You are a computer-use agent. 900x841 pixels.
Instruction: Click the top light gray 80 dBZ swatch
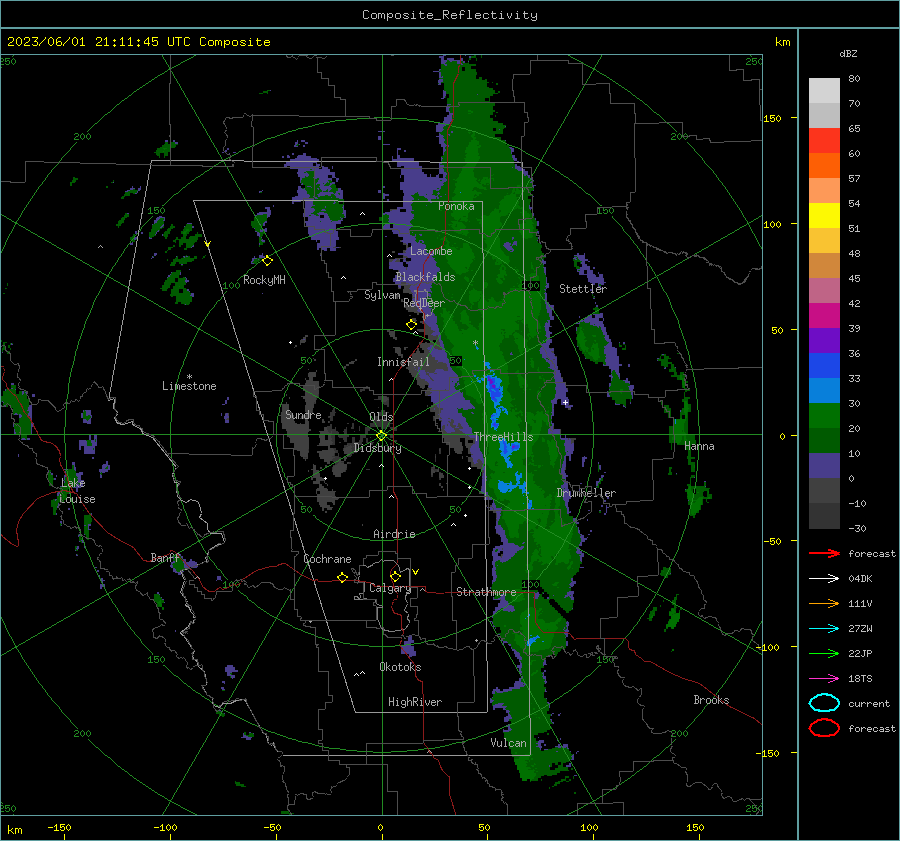(x=824, y=90)
